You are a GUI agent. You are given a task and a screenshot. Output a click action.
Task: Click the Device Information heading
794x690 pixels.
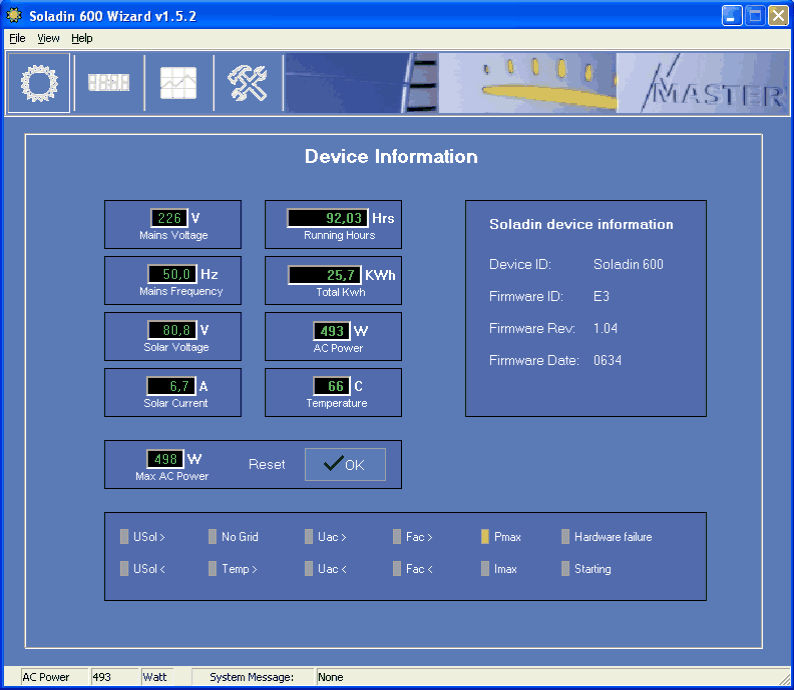click(391, 156)
